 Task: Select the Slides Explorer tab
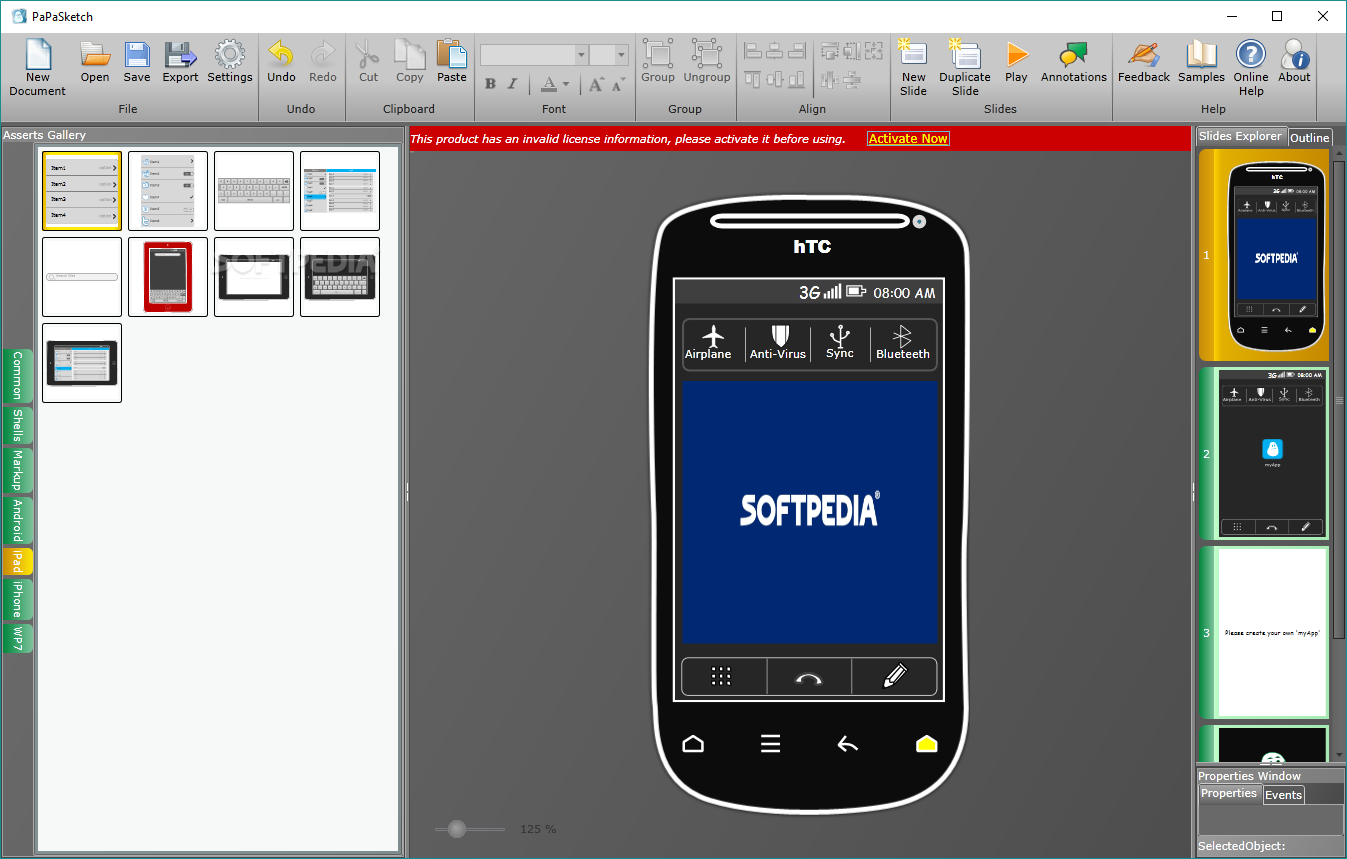point(1240,136)
